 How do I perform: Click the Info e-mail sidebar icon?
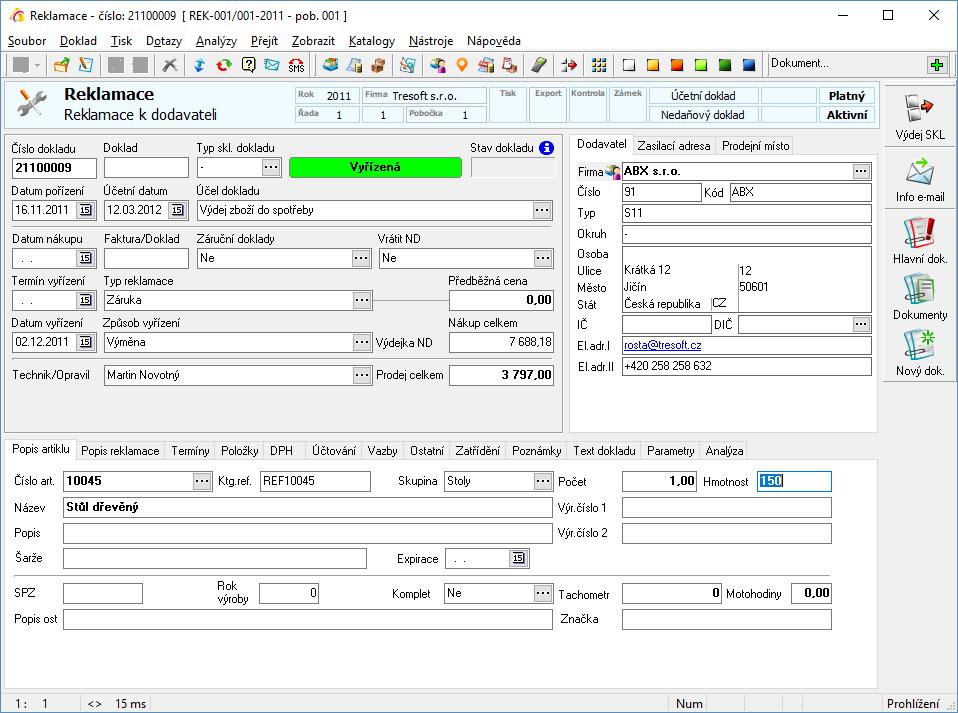(920, 180)
